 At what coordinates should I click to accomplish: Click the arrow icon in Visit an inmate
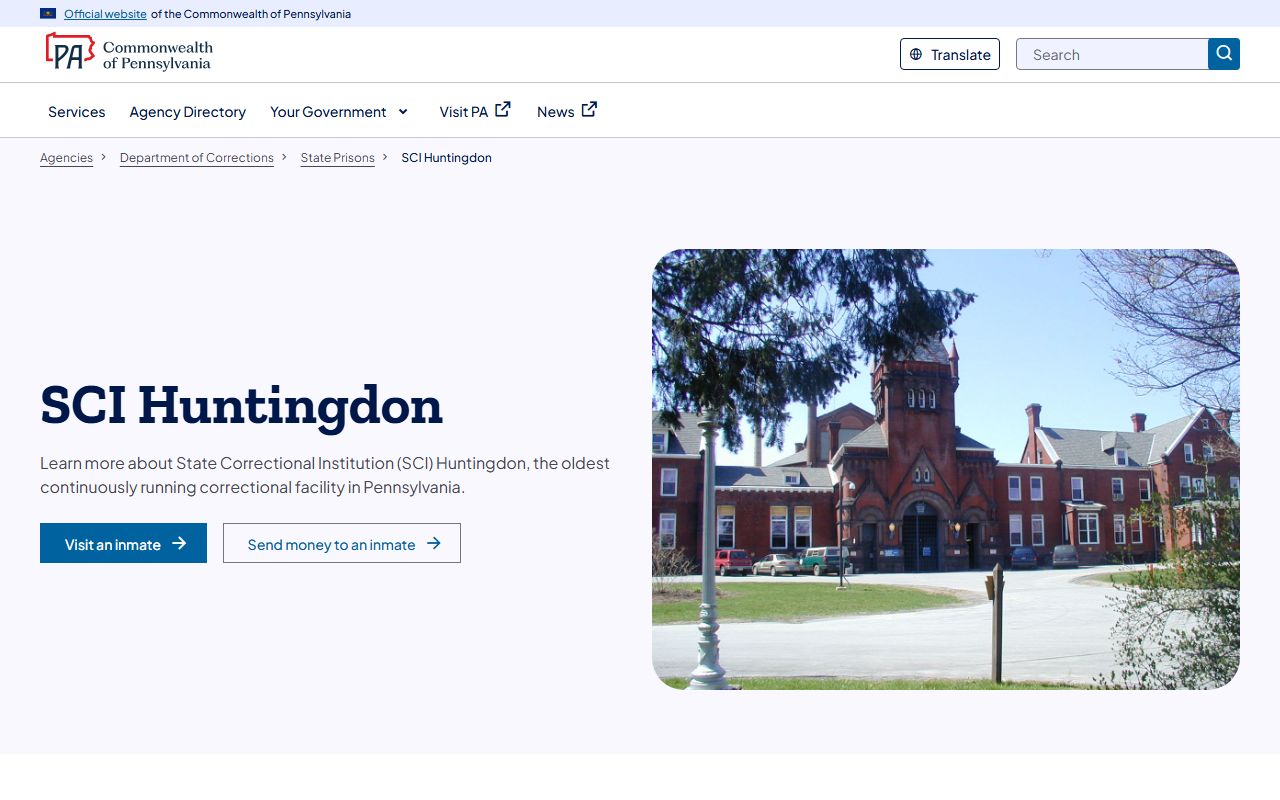(179, 543)
